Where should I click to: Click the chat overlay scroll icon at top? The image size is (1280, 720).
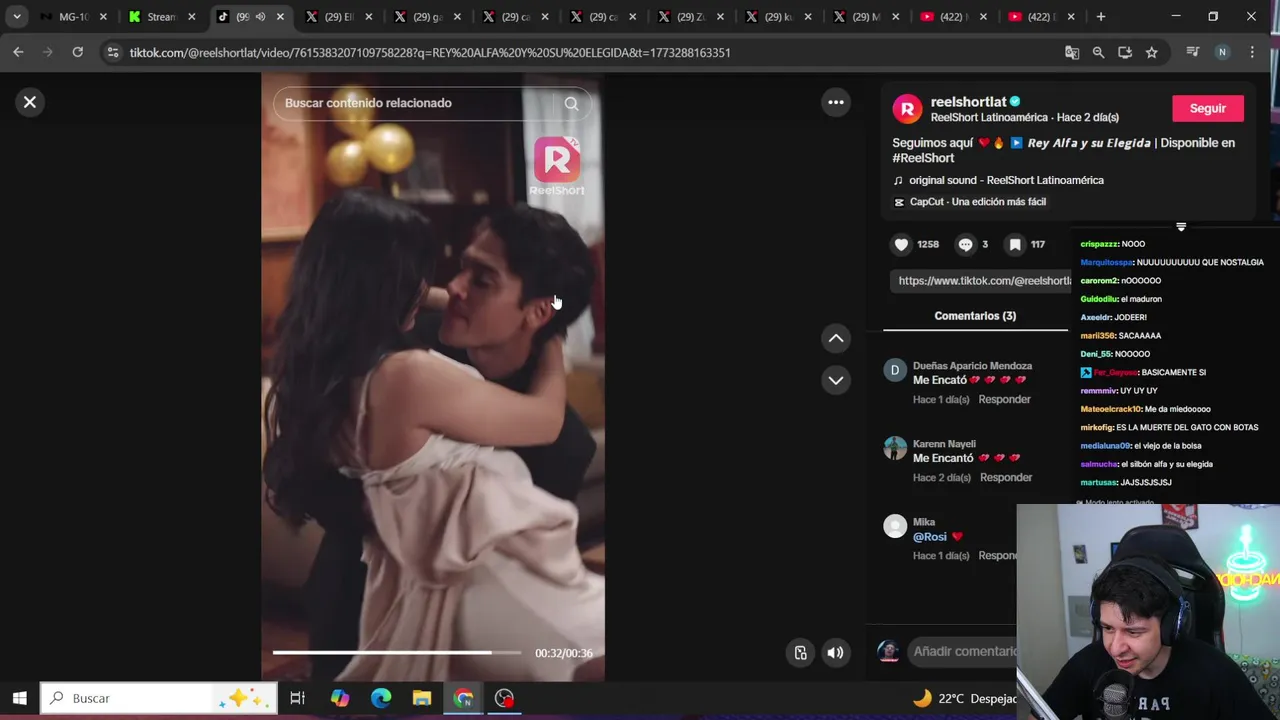tap(1181, 227)
